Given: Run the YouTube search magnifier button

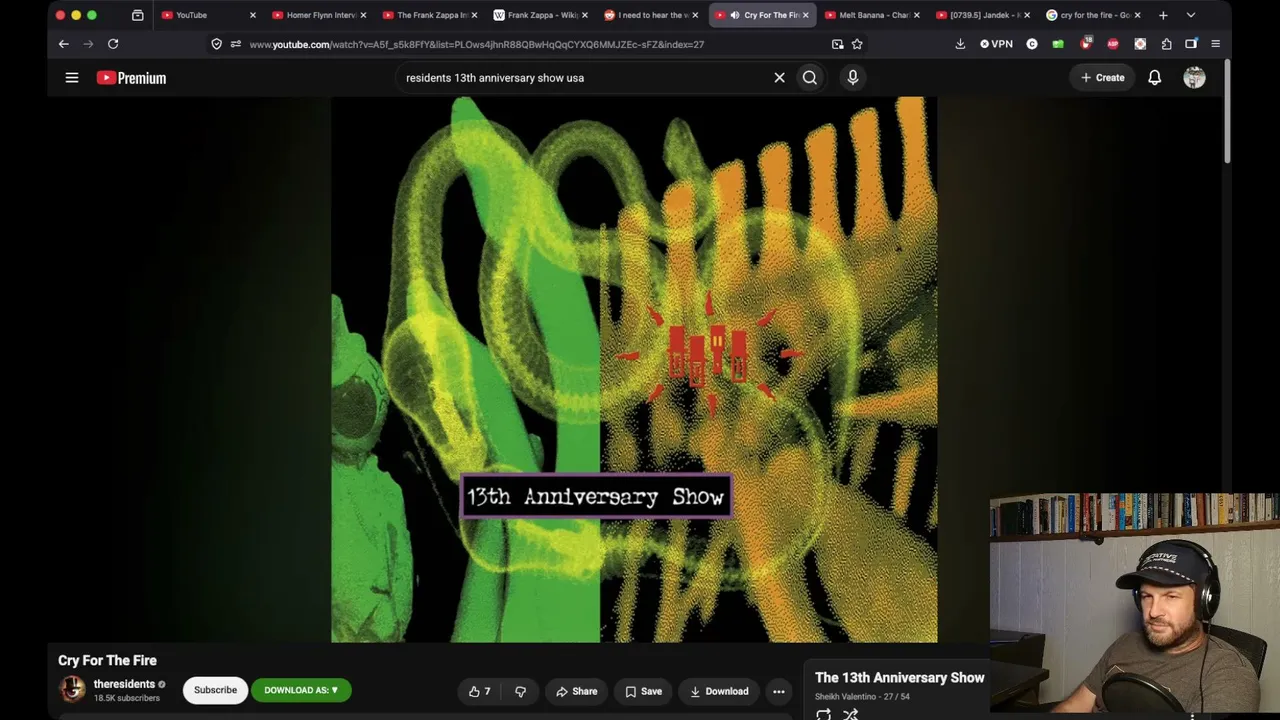Looking at the screenshot, I should (x=810, y=77).
